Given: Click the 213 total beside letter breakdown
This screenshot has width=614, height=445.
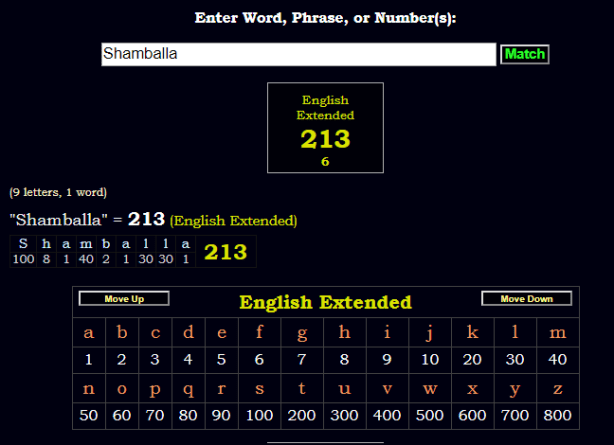Looking at the screenshot, I should point(225,252).
